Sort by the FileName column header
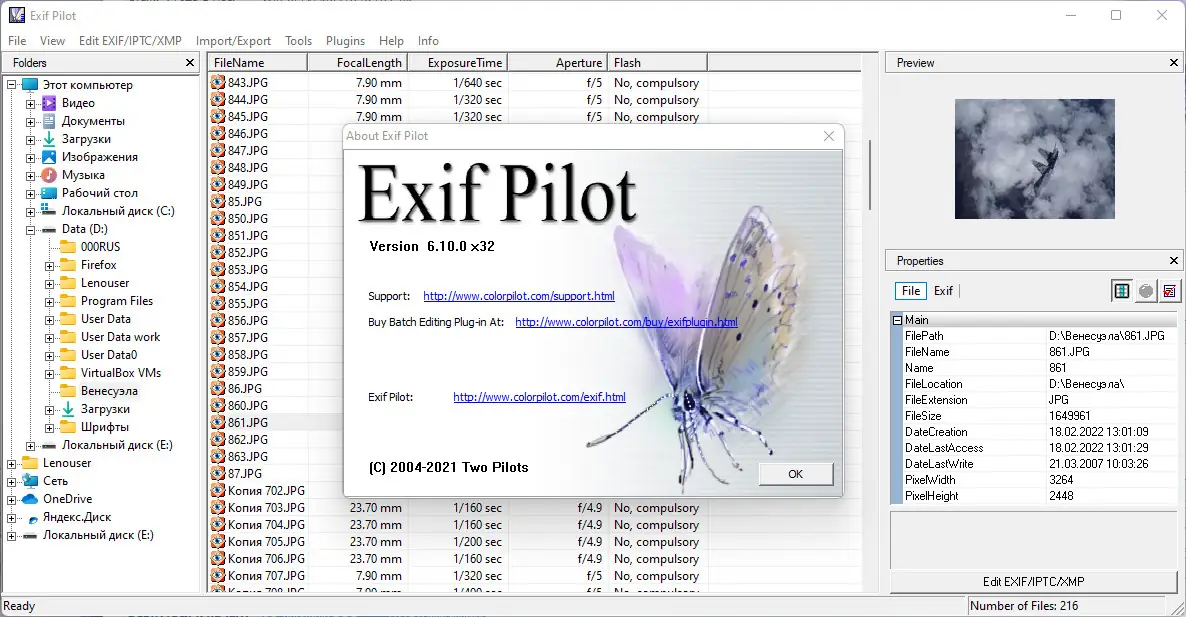1186x617 pixels. 258,63
